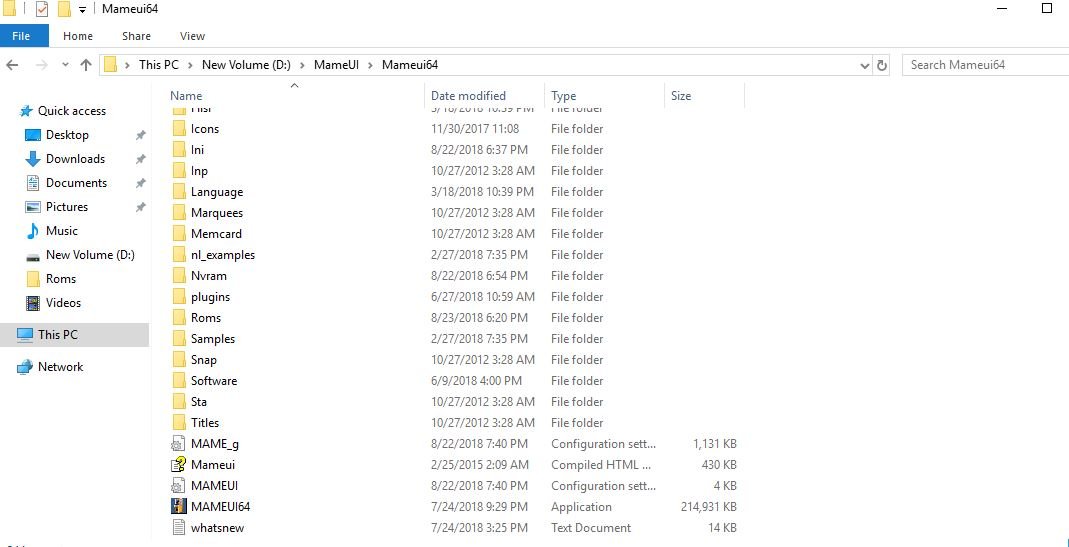Click the Desktop icon in sidebar
Screen dimensions: 1069x547
(x=33, y=135)
